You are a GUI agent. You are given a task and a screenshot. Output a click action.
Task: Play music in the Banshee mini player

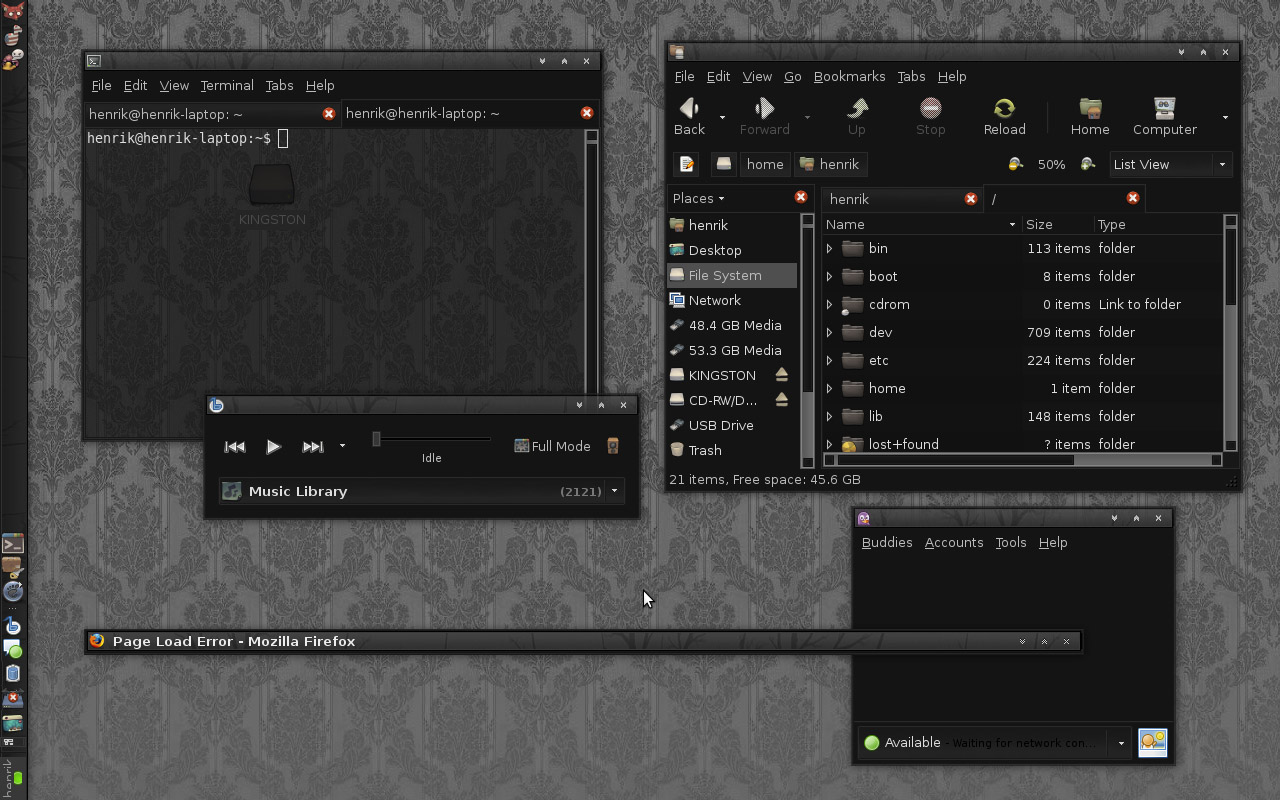[x=273, y=447]
